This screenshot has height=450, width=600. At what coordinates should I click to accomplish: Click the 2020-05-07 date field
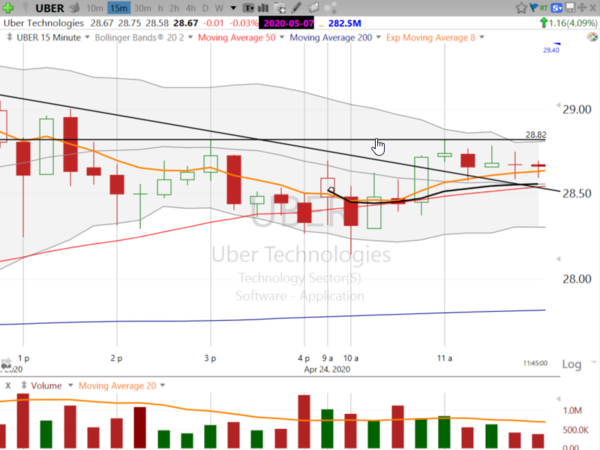(x=288, y=23)
